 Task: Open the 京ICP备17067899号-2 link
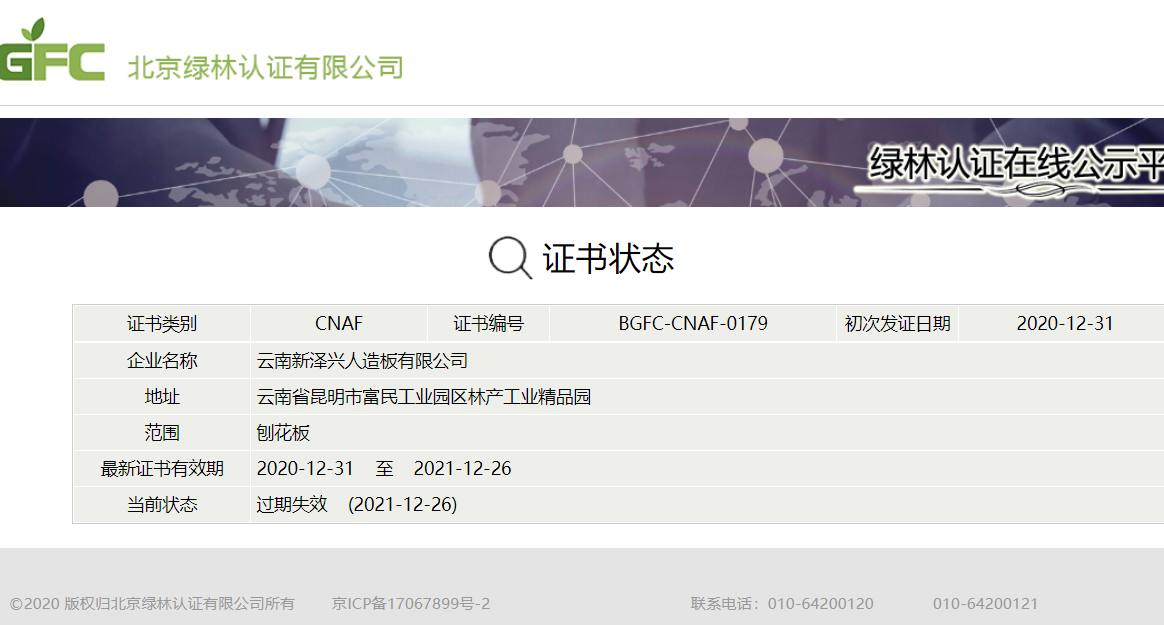(x=411, y=603)
